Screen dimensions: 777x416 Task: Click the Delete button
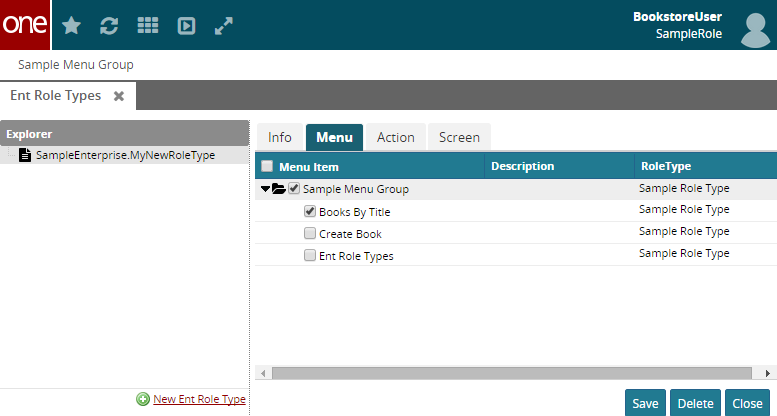coord(695,404)
